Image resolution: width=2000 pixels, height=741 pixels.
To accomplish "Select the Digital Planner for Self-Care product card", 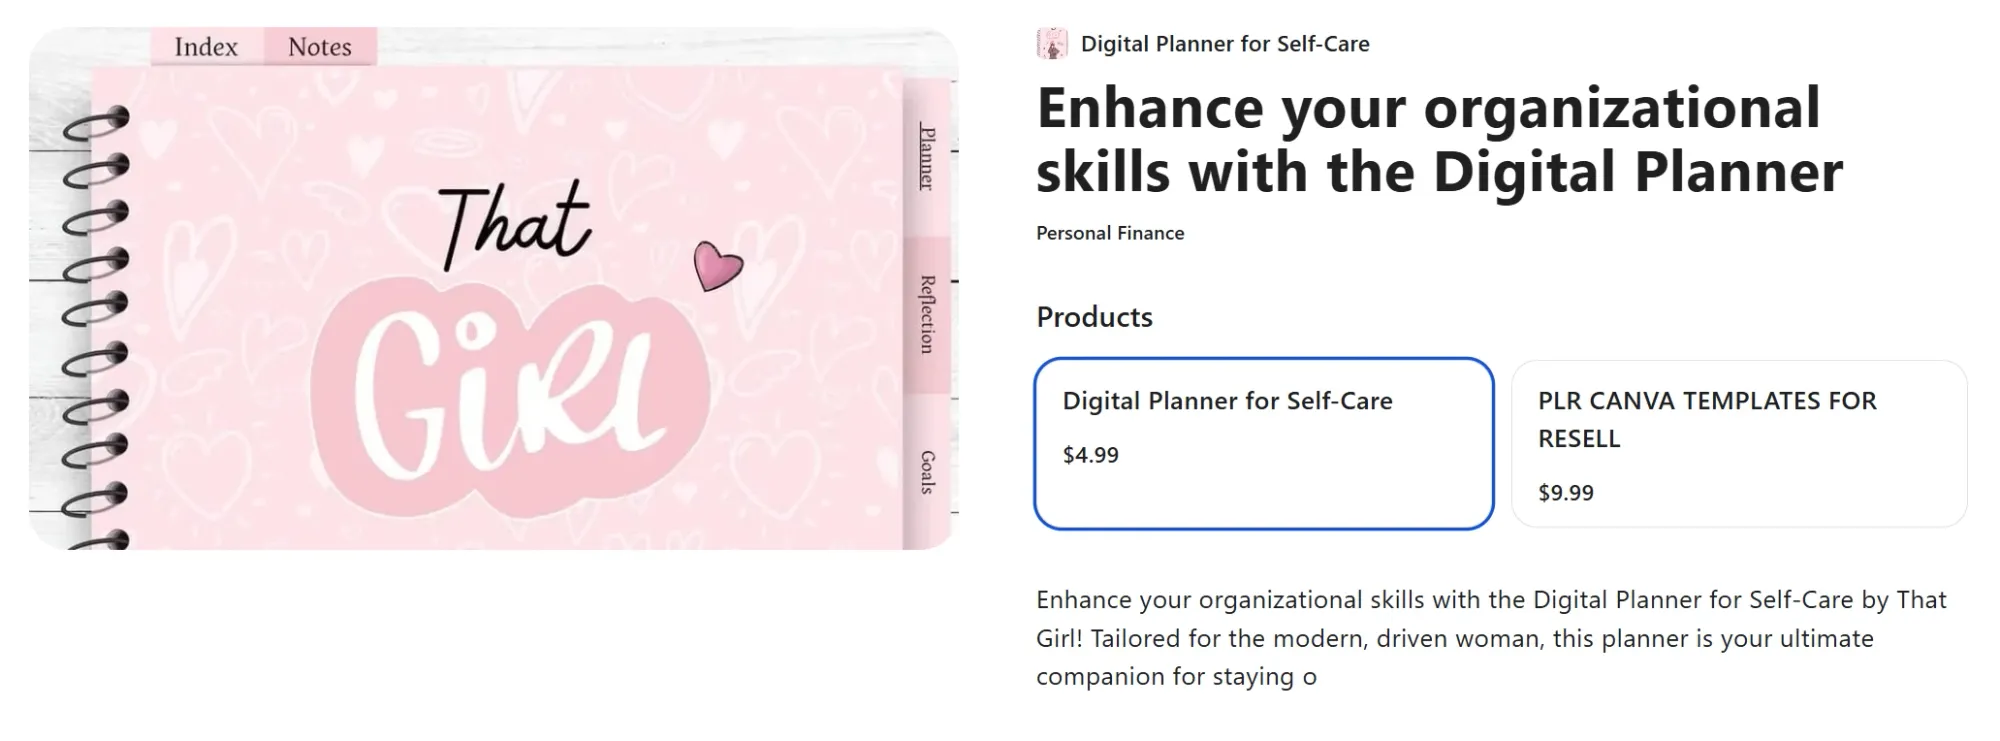I will click(x=1264, y=443).
